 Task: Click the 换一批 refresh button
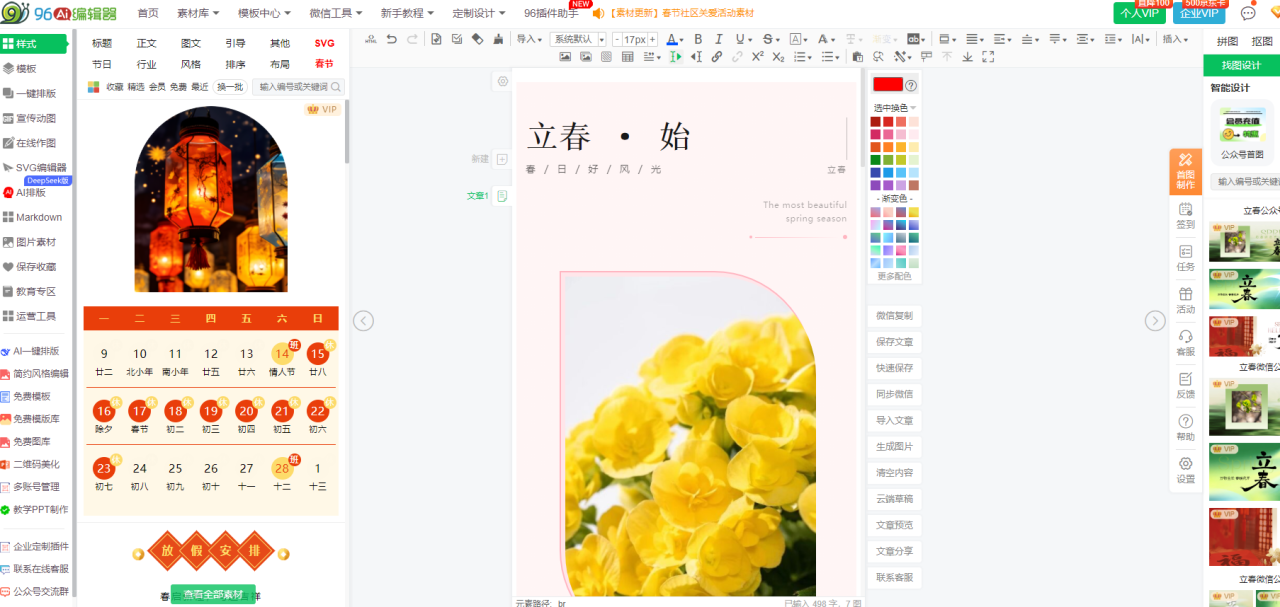(230, 87)
